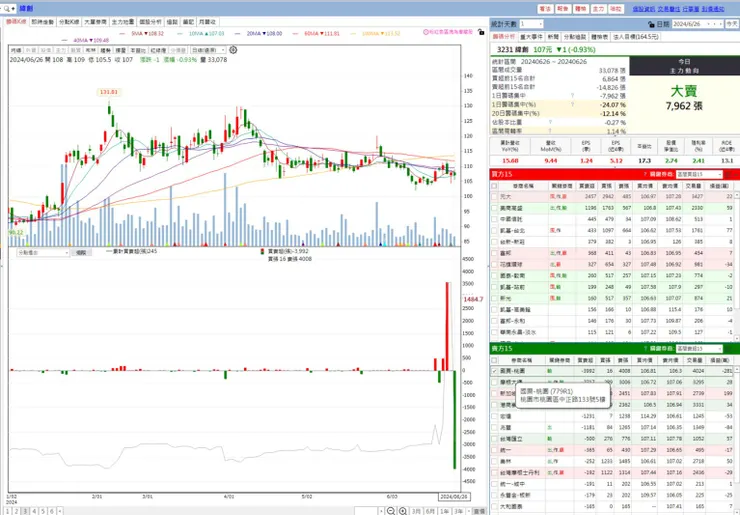Click the 體檢 button in top bar

click(580, 9)
